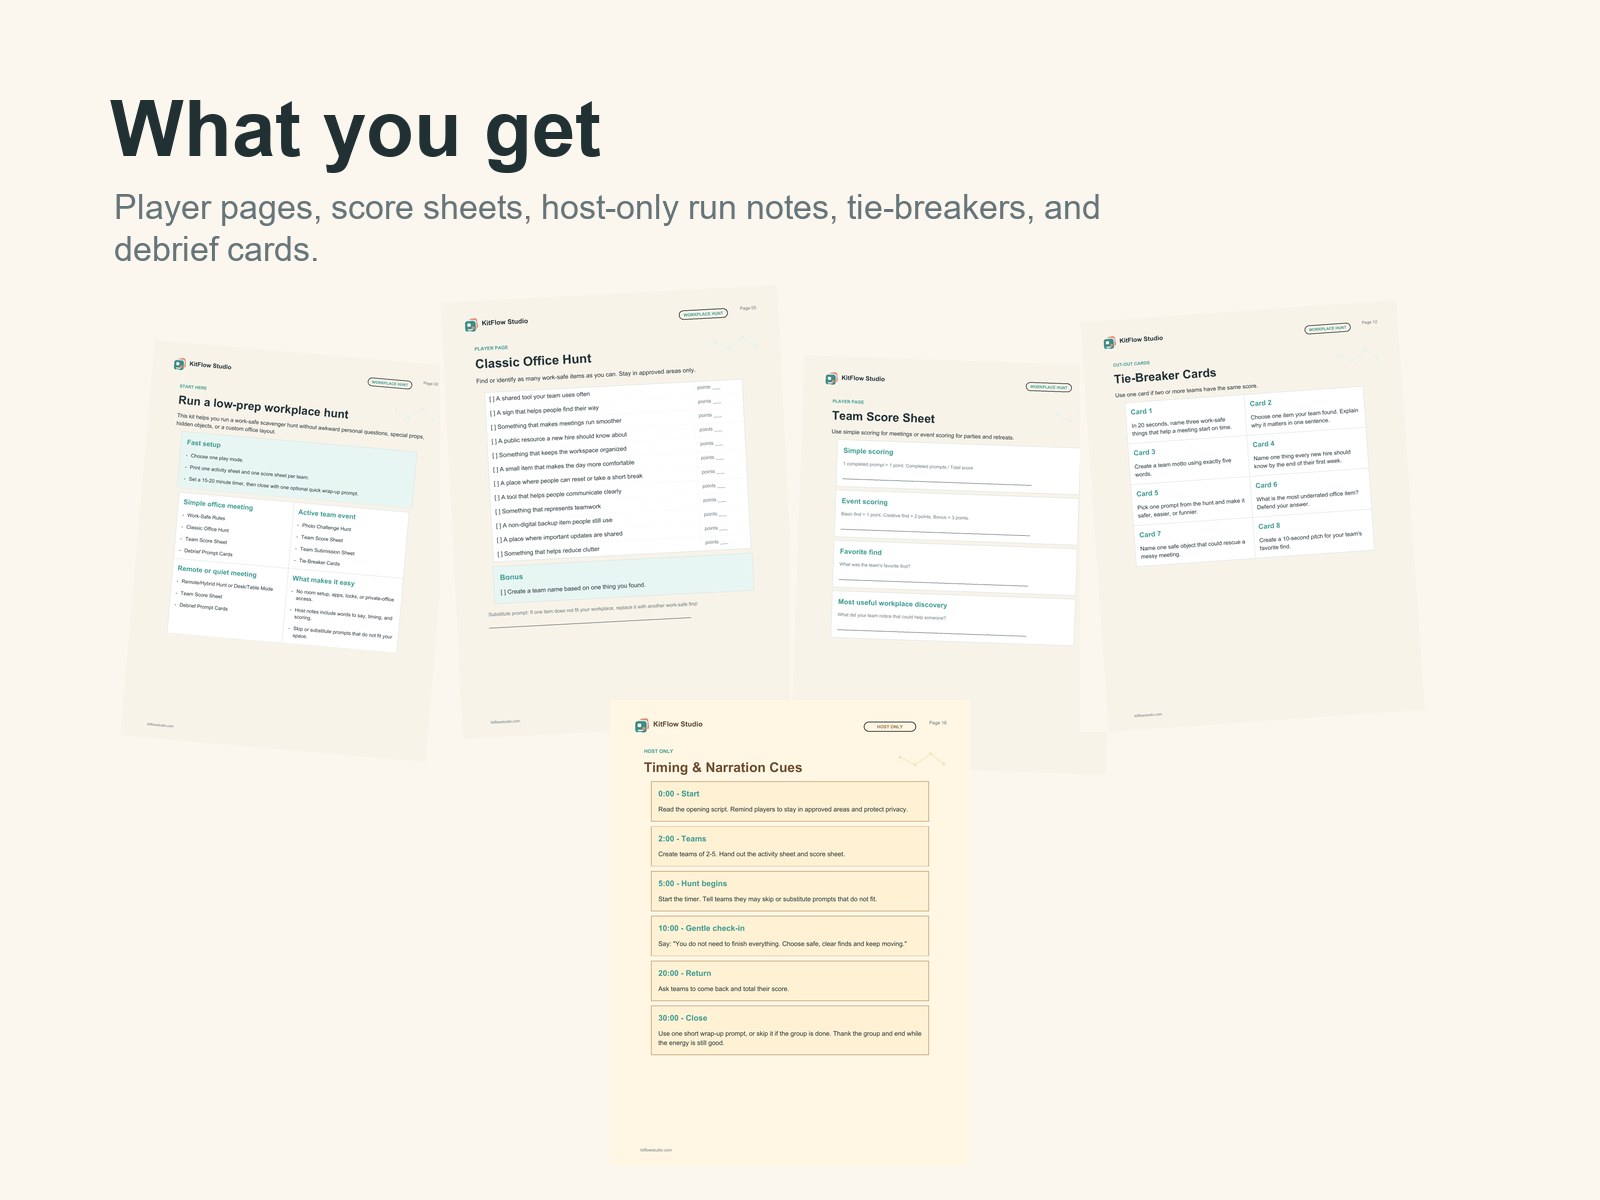Click "Page 16" label on Timing page
1600x1200 pixels.
937,722
